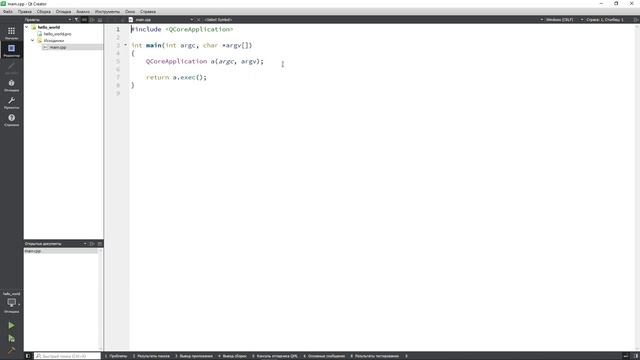
Task: Select the hello_world project root item
Action: [x=49, y=27]
